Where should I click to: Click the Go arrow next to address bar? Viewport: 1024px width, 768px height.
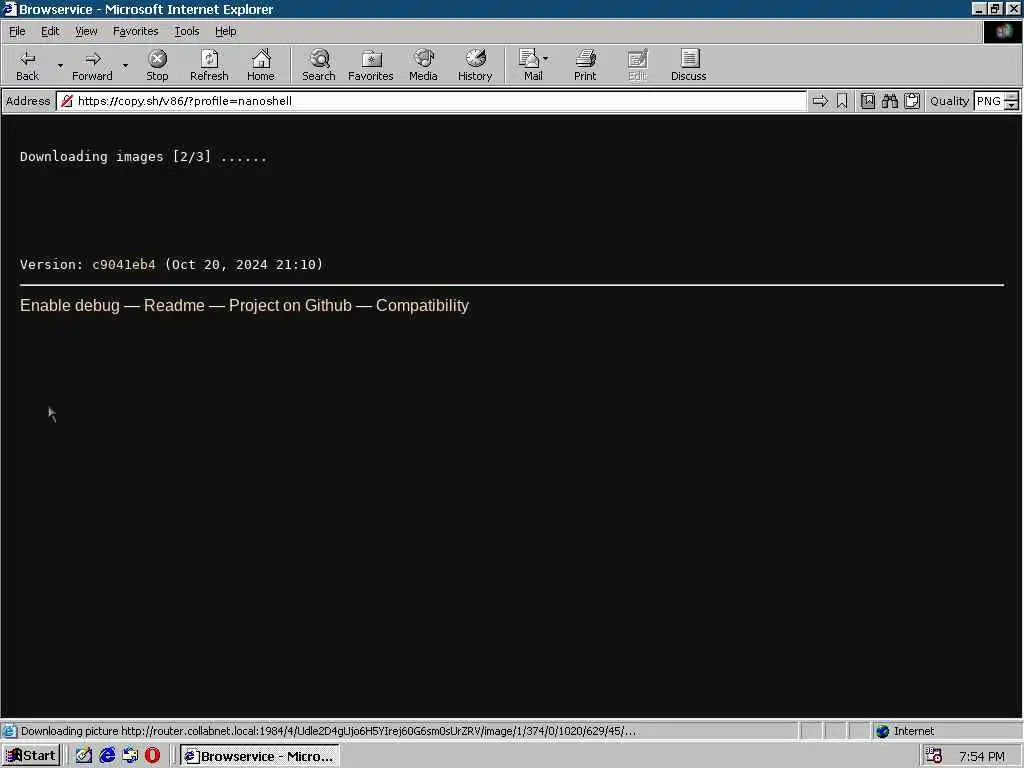[x=820, y=101]
